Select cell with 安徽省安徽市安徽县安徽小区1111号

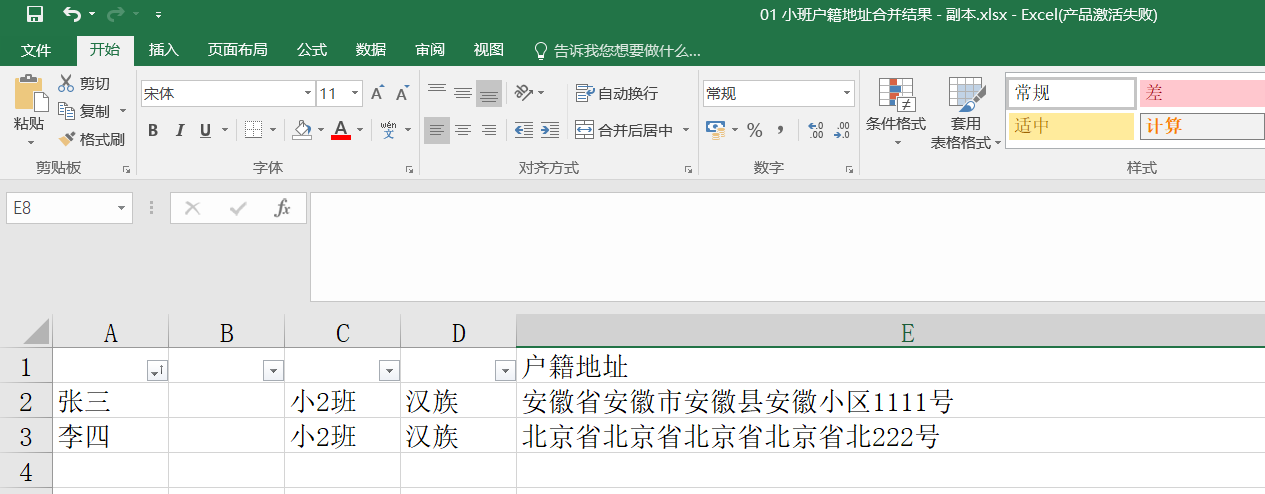pos(890,402)
